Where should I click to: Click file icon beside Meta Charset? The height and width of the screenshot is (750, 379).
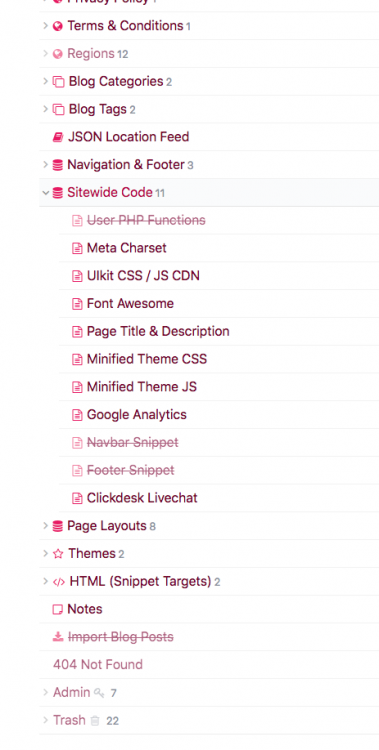click(x=77, y=248)
